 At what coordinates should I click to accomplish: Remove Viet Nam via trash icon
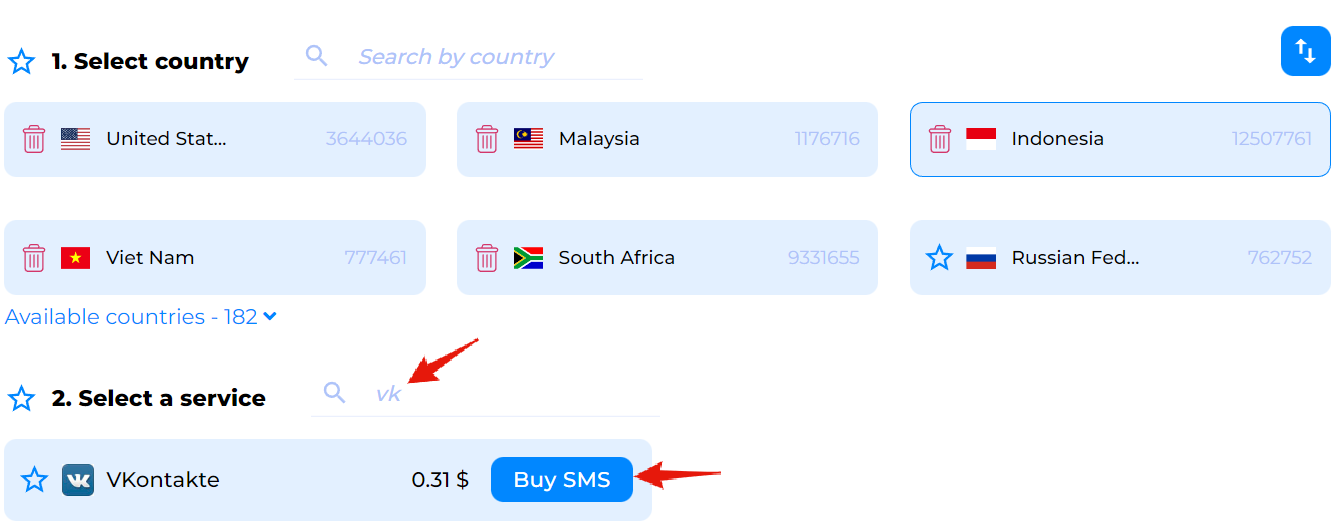[34, 258]
